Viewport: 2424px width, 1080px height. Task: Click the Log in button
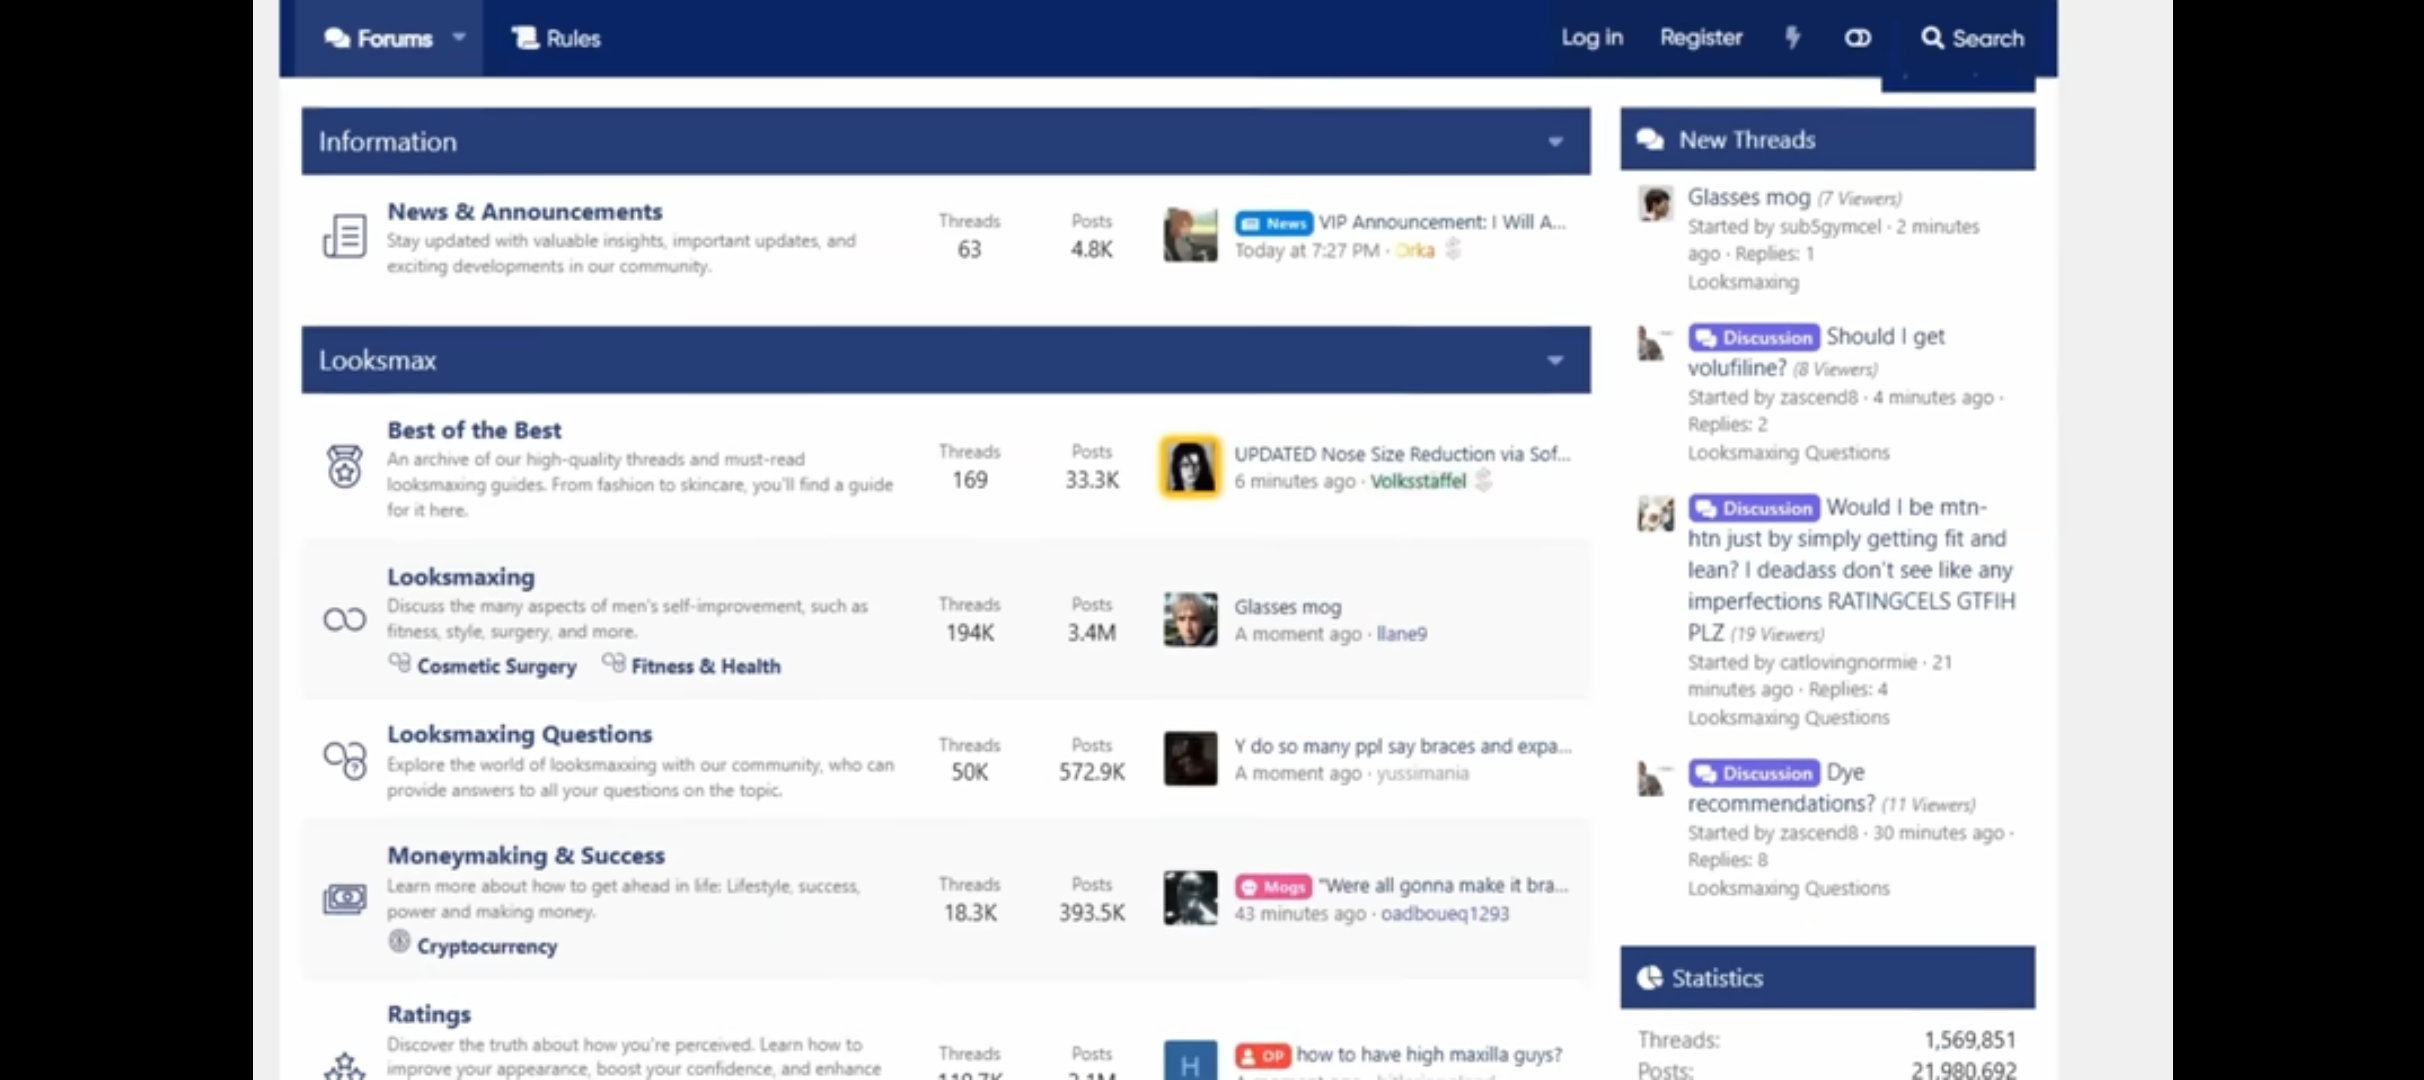click(x=1592, y=38)
